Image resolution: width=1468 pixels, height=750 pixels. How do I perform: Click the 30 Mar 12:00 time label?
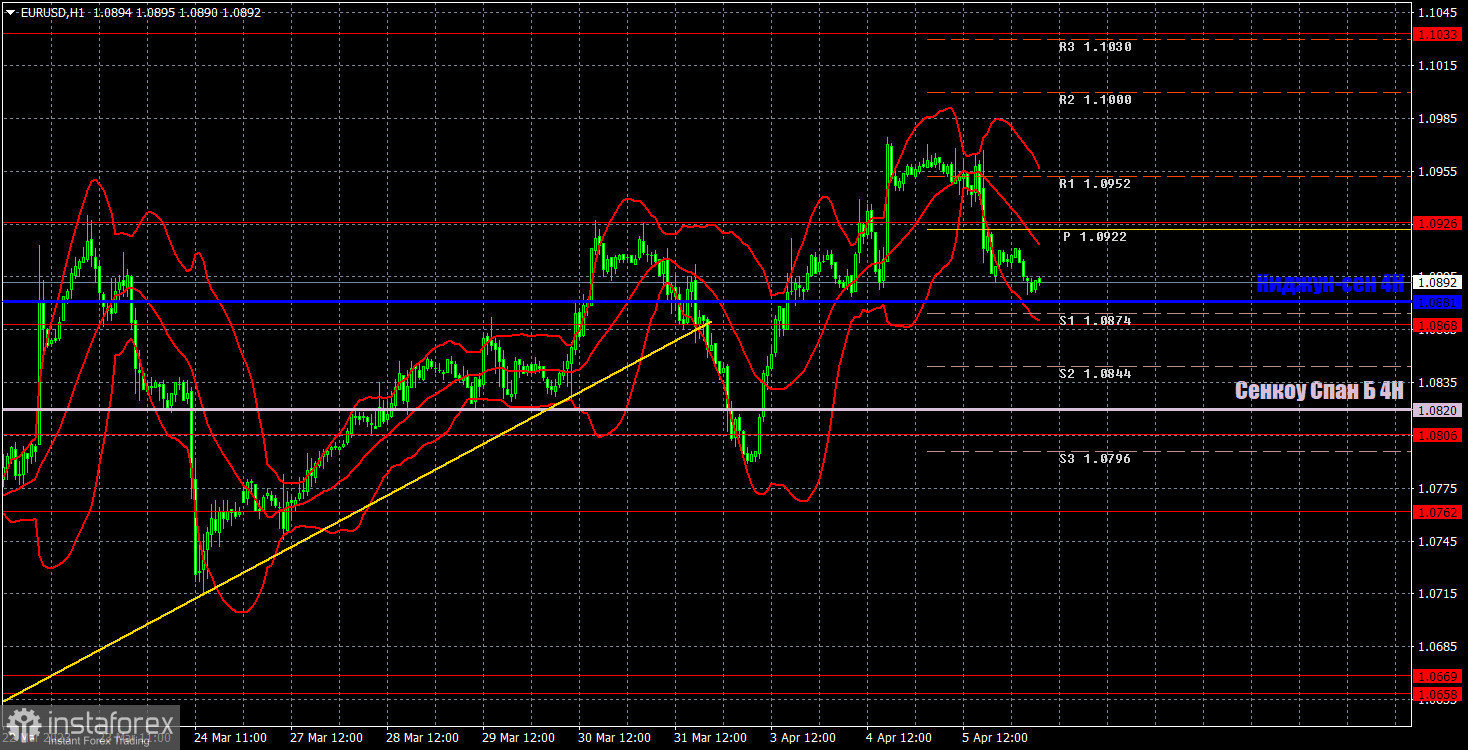tap(614, 738)
